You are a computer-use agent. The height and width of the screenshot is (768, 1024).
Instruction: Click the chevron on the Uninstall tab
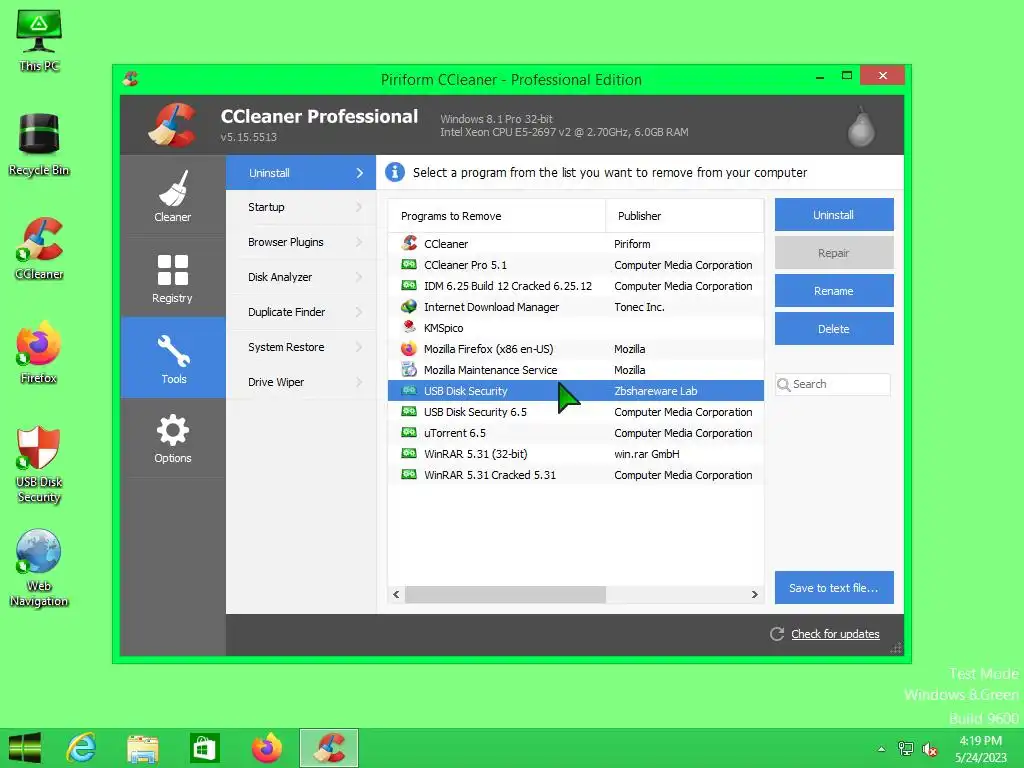[x=360, y=173]
